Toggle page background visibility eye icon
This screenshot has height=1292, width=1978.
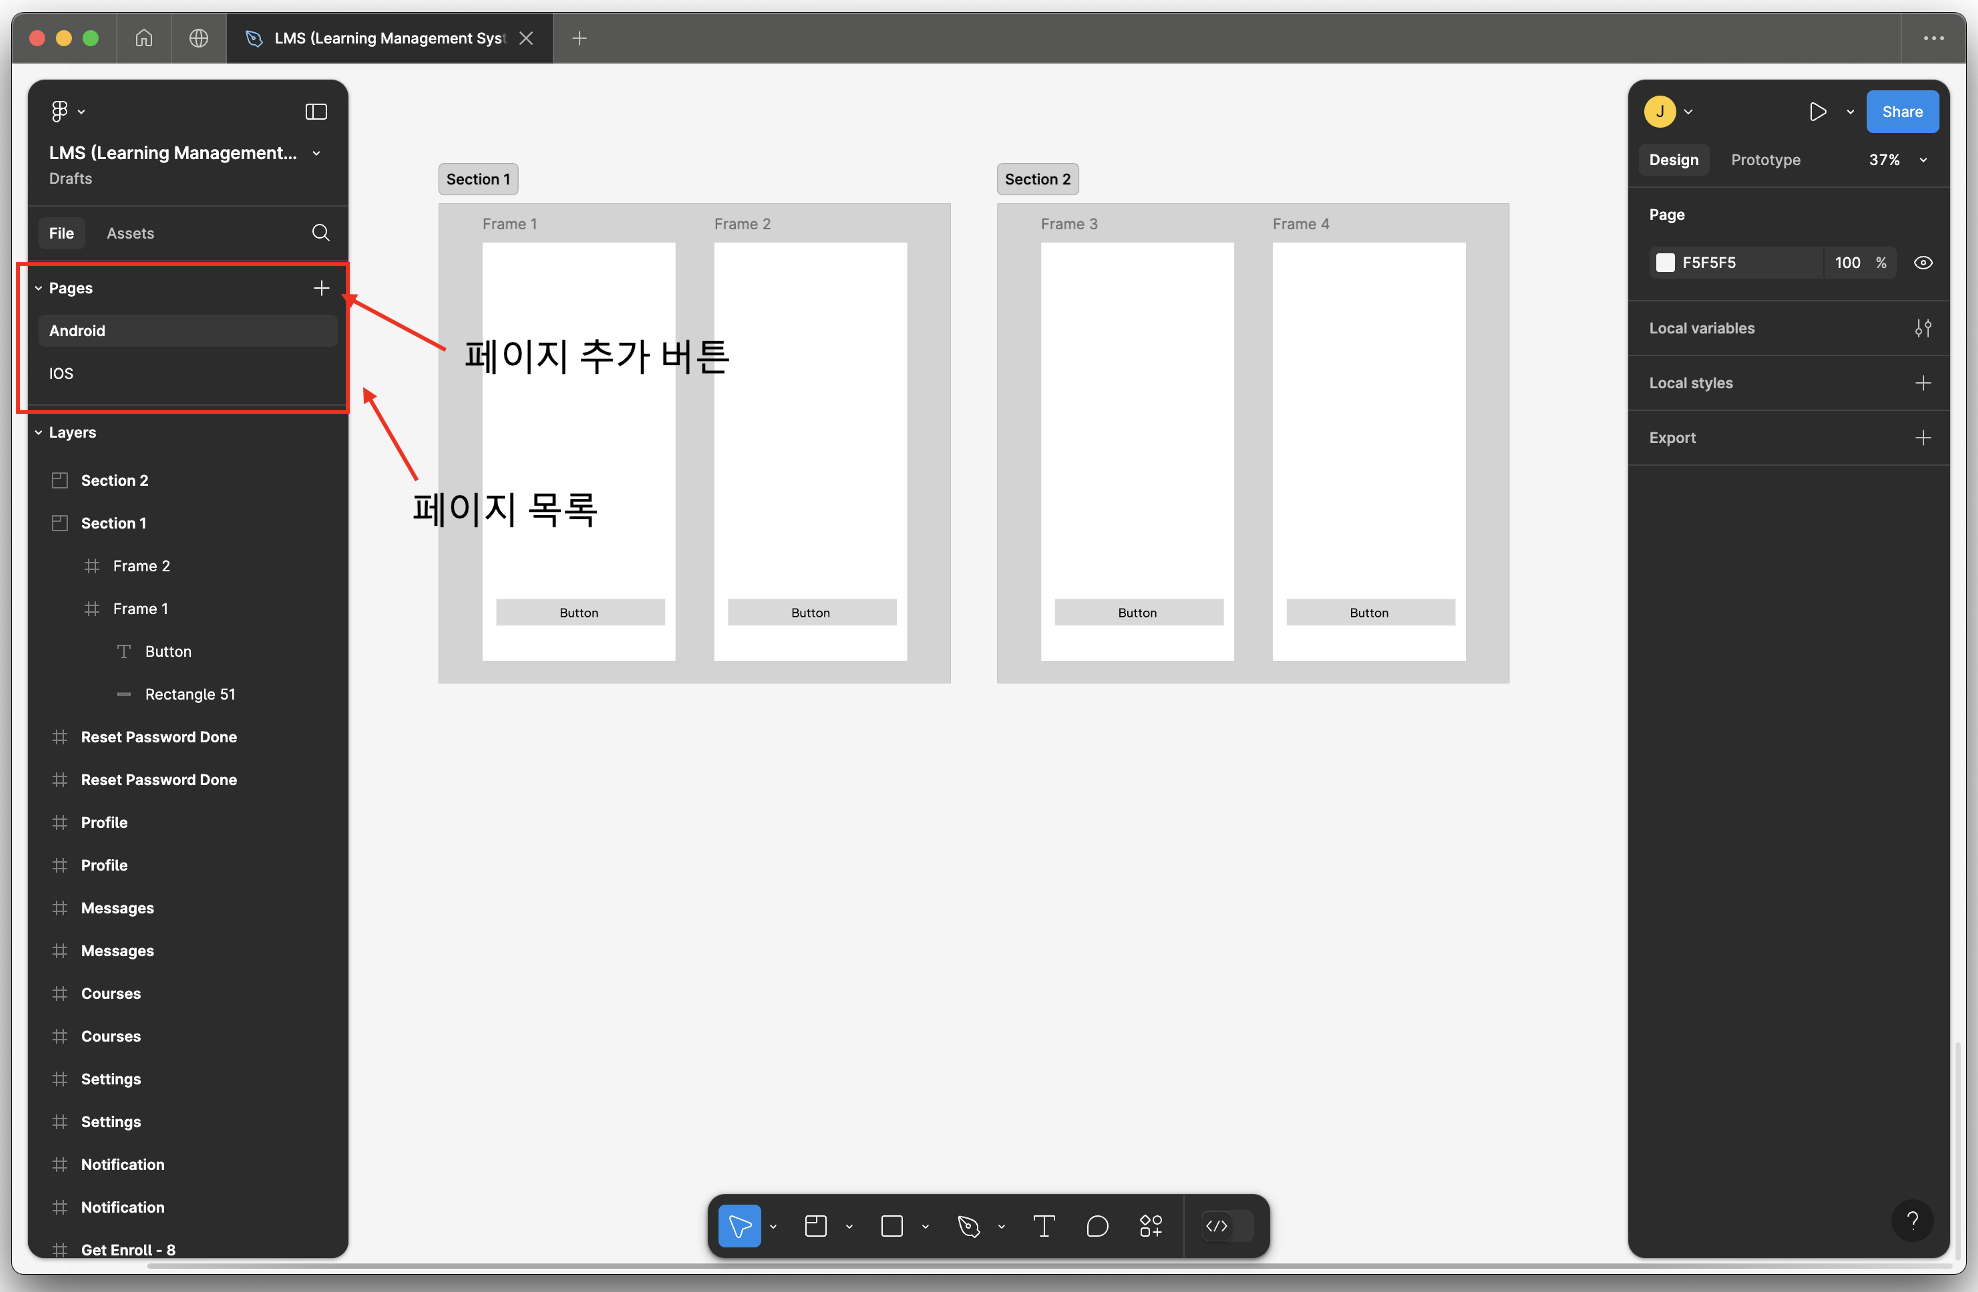coord(1922,263)
